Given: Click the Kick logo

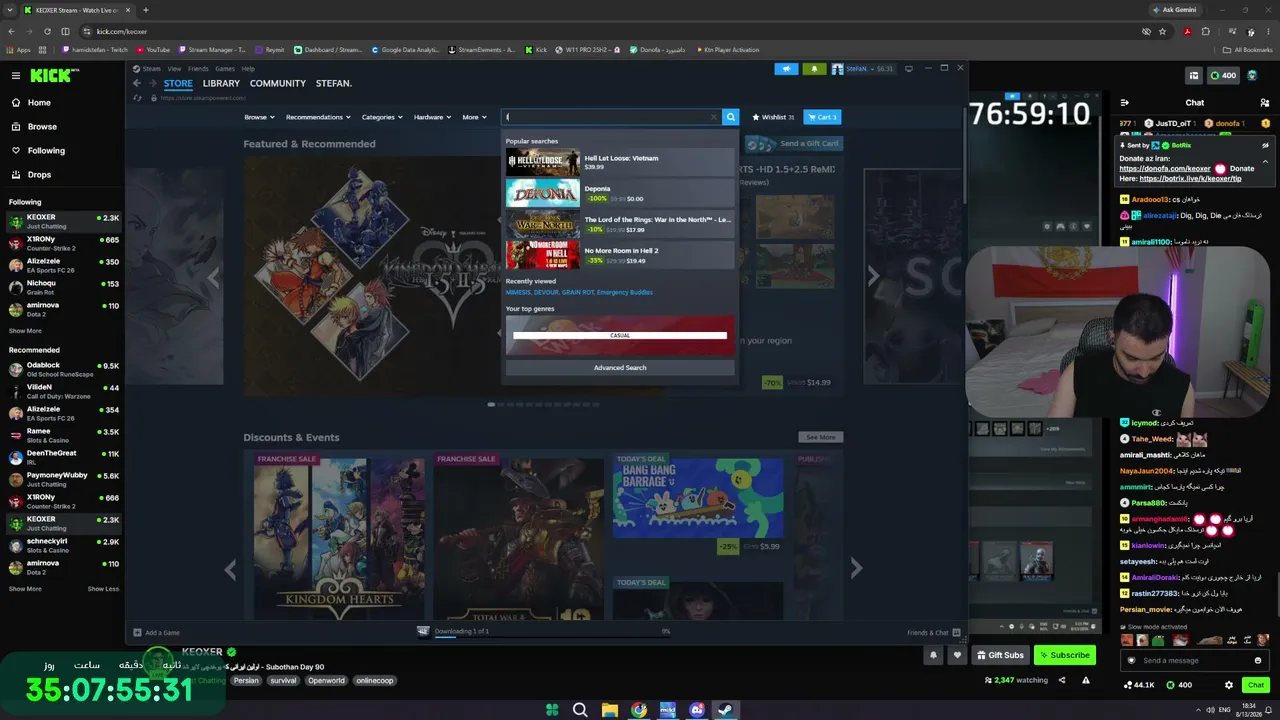Looking at the screenshot, I should [x=50, y=75].
